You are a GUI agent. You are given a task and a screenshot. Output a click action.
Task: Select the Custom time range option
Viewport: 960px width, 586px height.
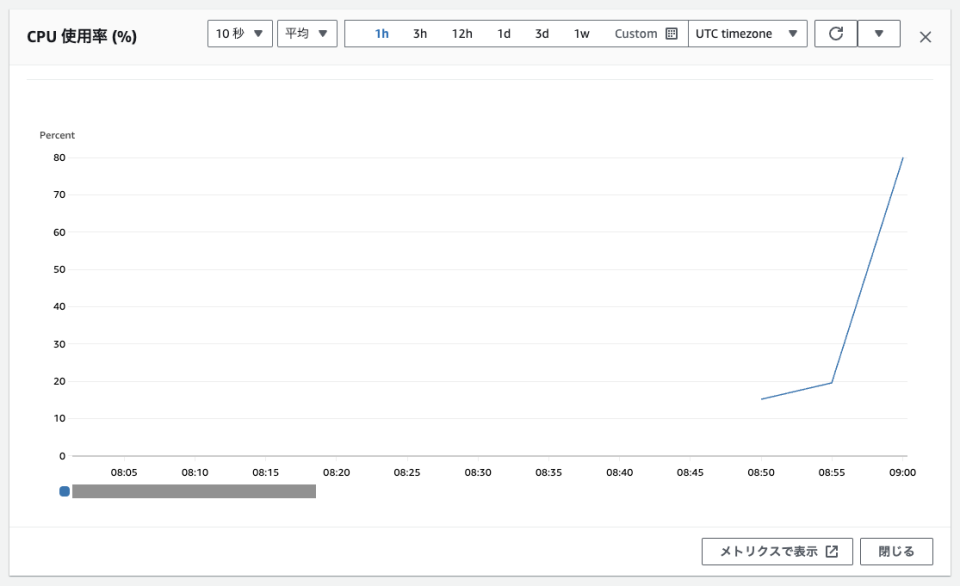pyautogui.click(x=634, y=33)
